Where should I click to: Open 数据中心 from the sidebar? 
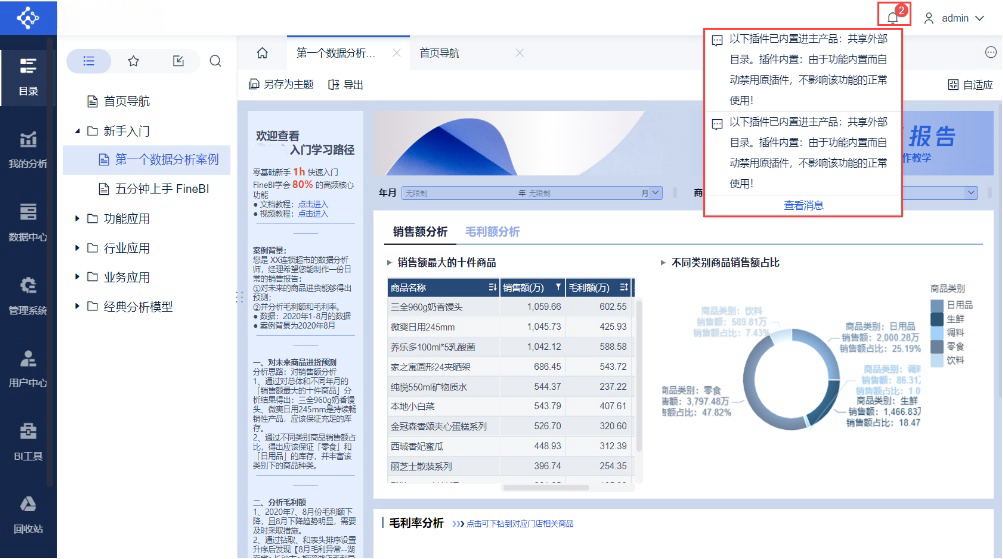tap(28, 223)
